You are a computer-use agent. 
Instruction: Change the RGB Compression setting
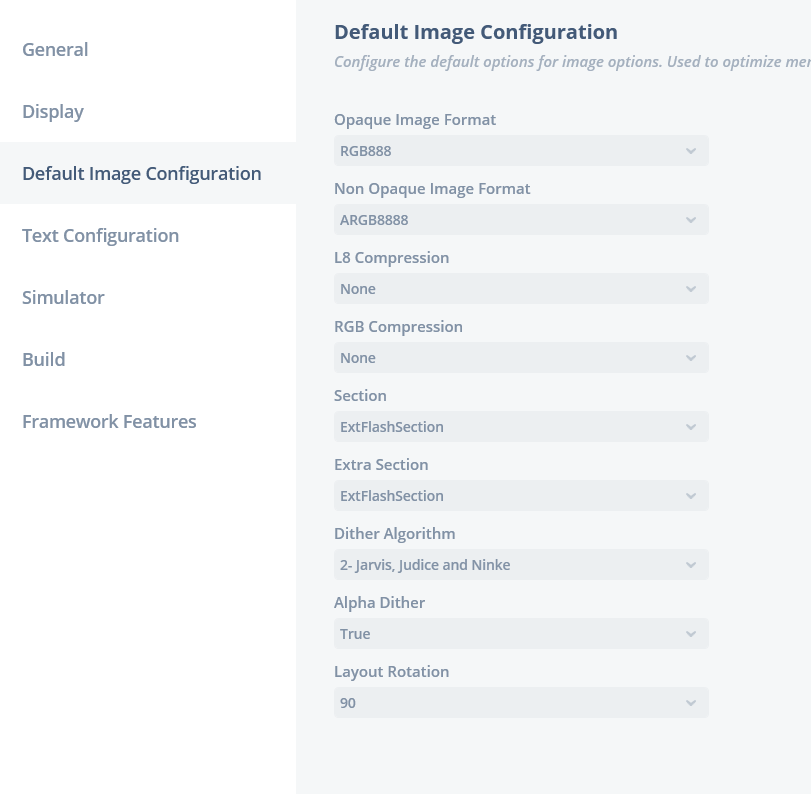tap(520, 358)
